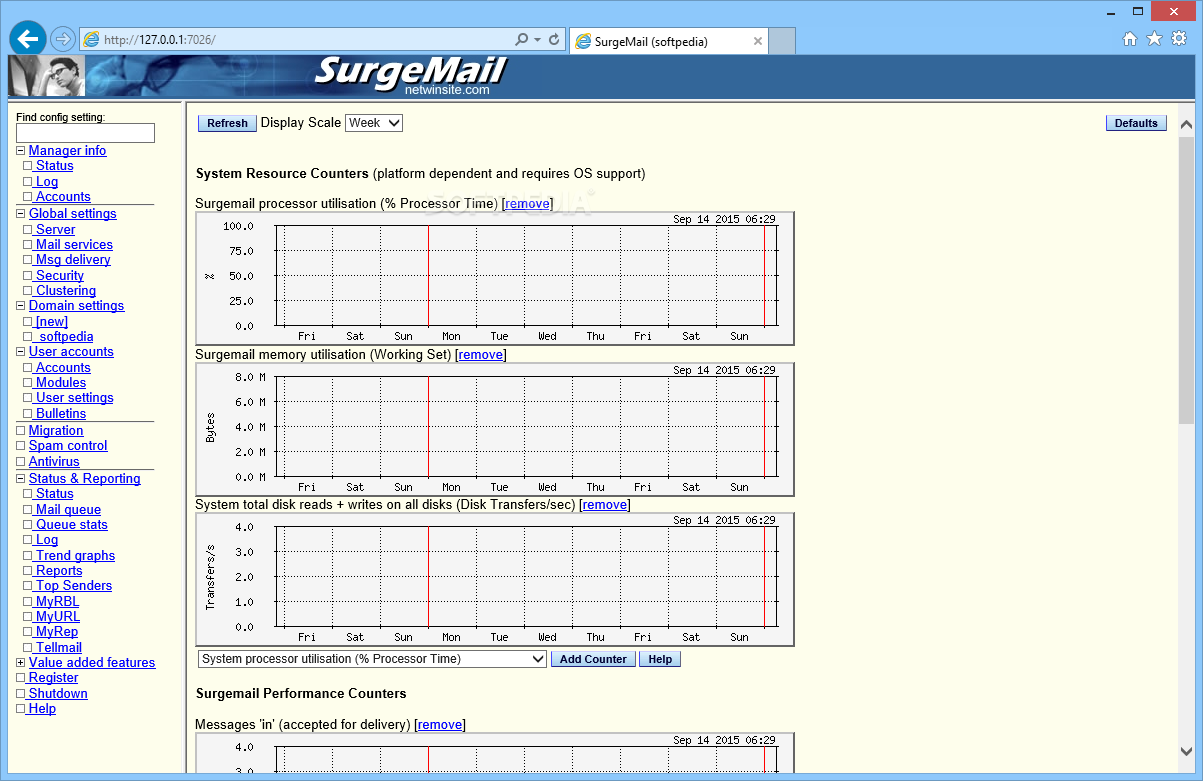Expand the Value added features section

click(20, 663)
